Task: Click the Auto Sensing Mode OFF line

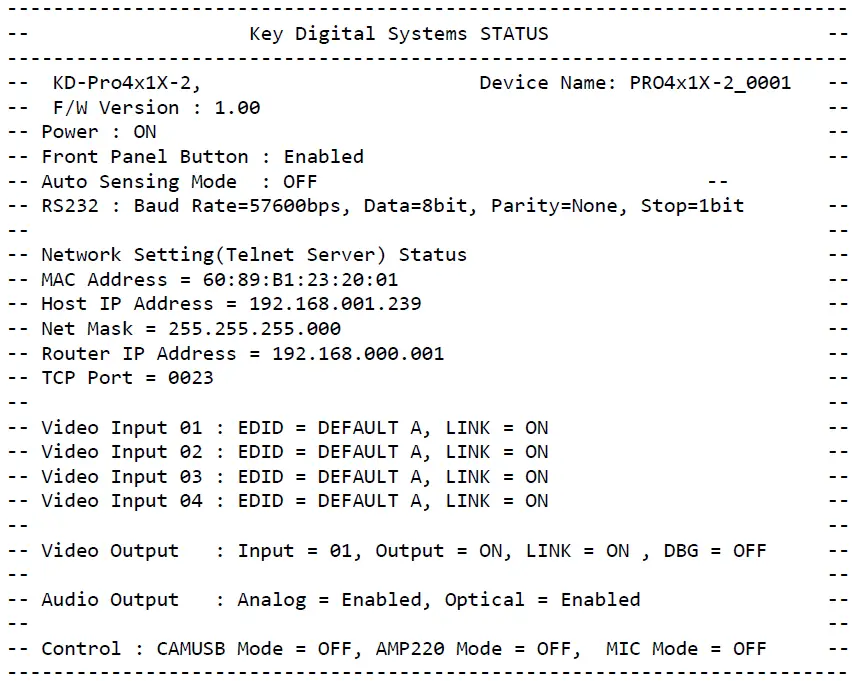Action: 178,182
